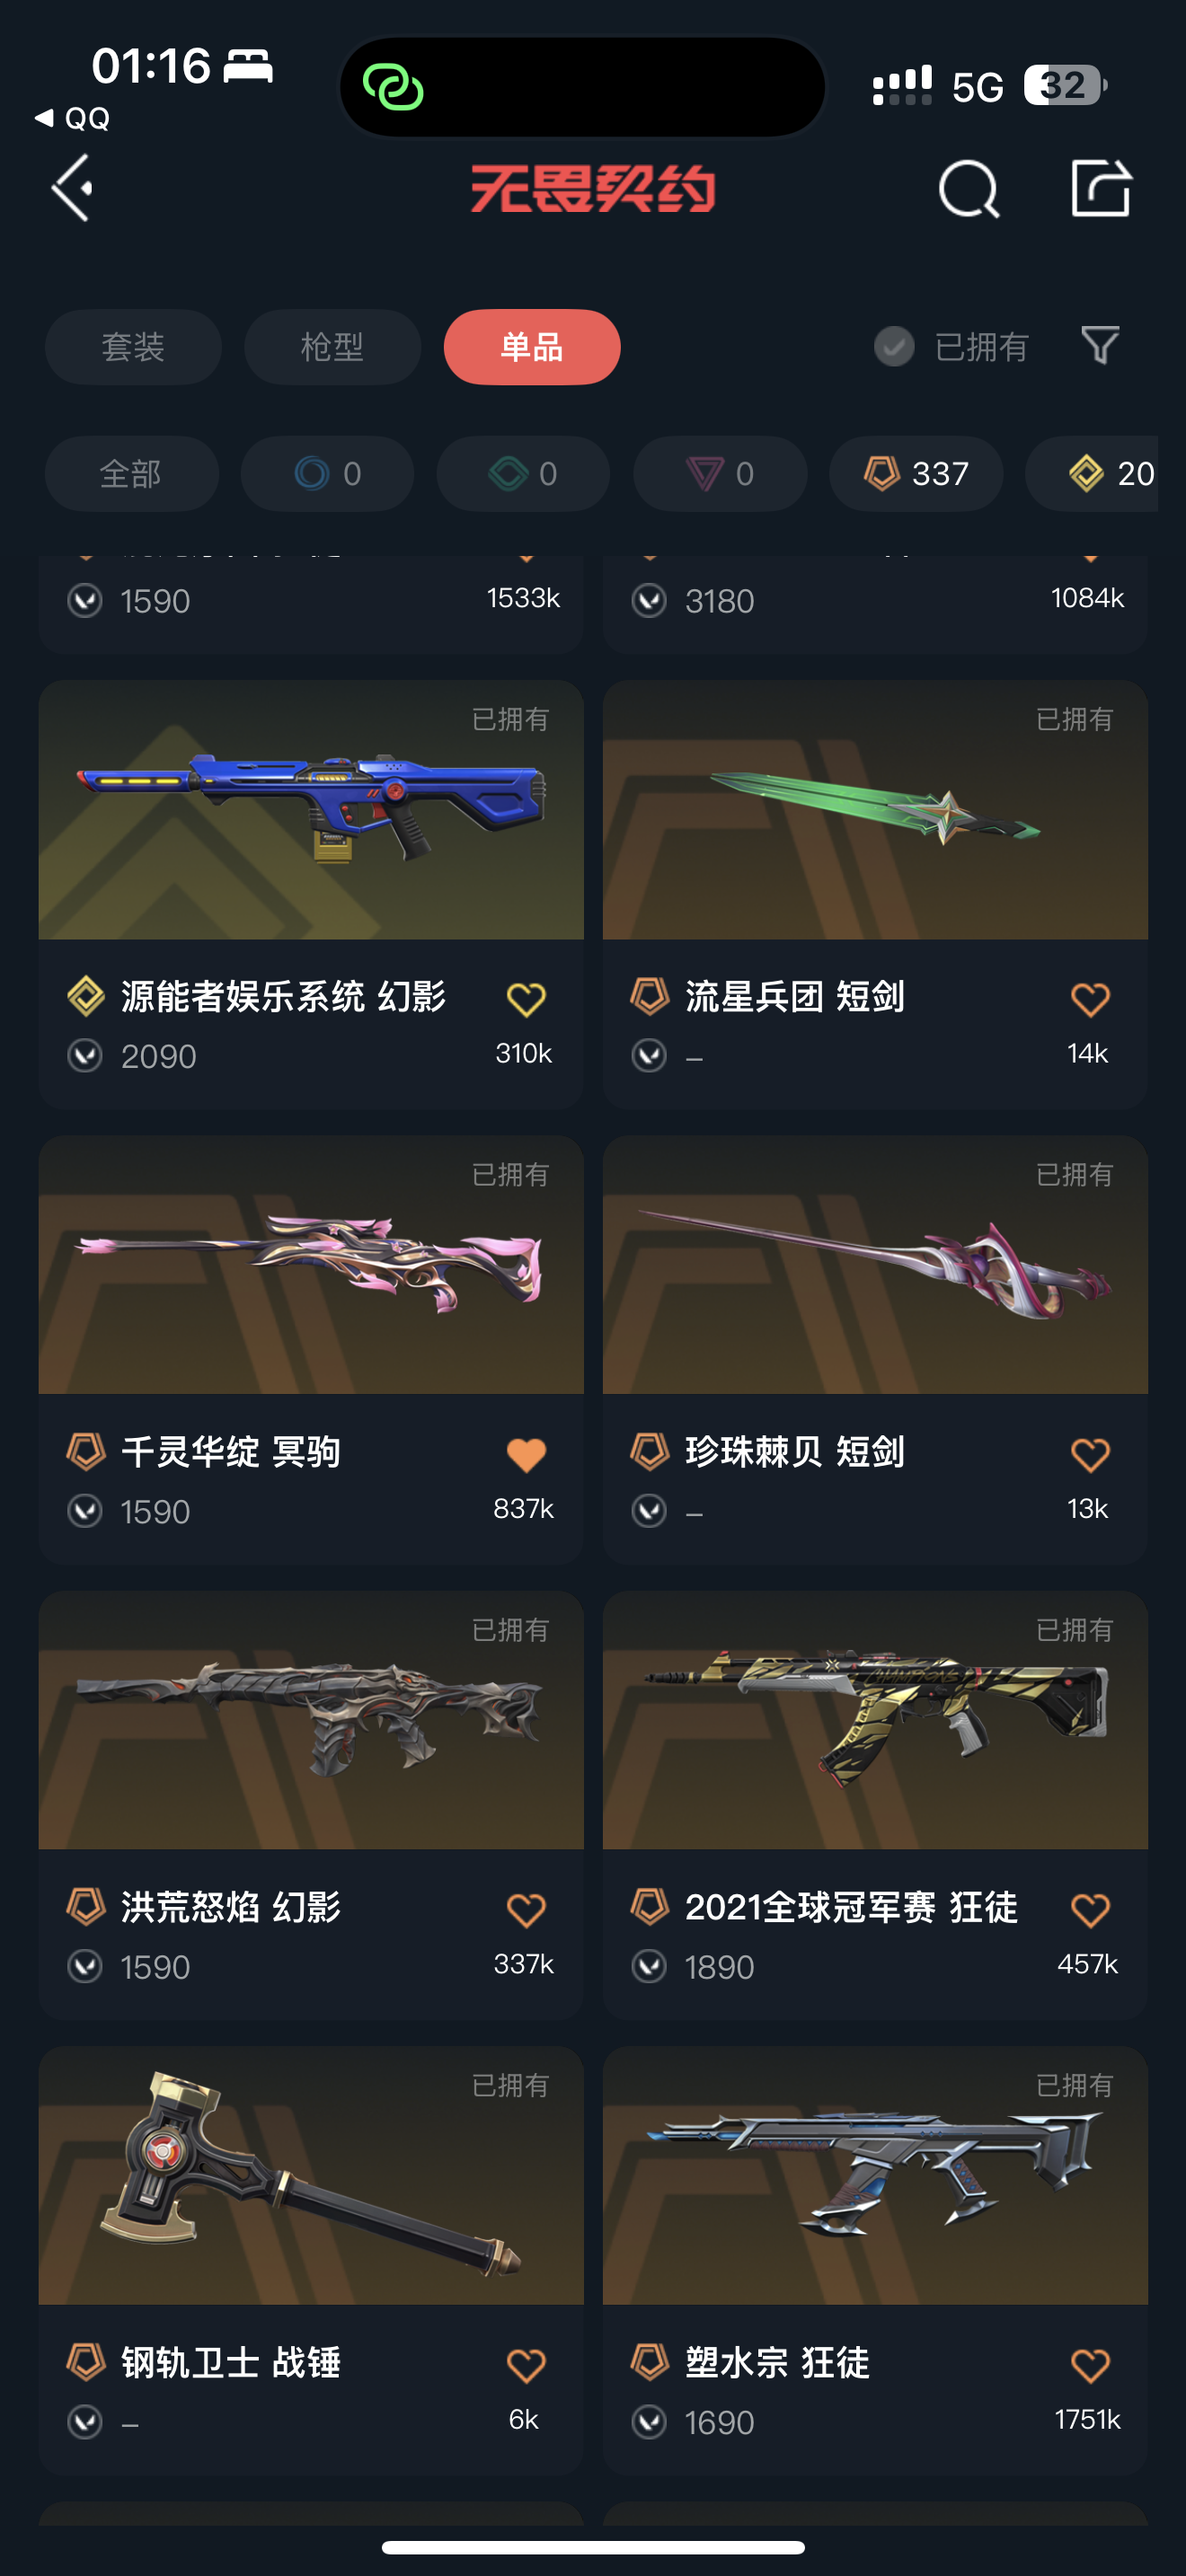Unfavorite the 千灵华绽 冥驹 skin
Image resolution: width=1186 pixels, height=2576 pixels.
tap(526, 1454)
